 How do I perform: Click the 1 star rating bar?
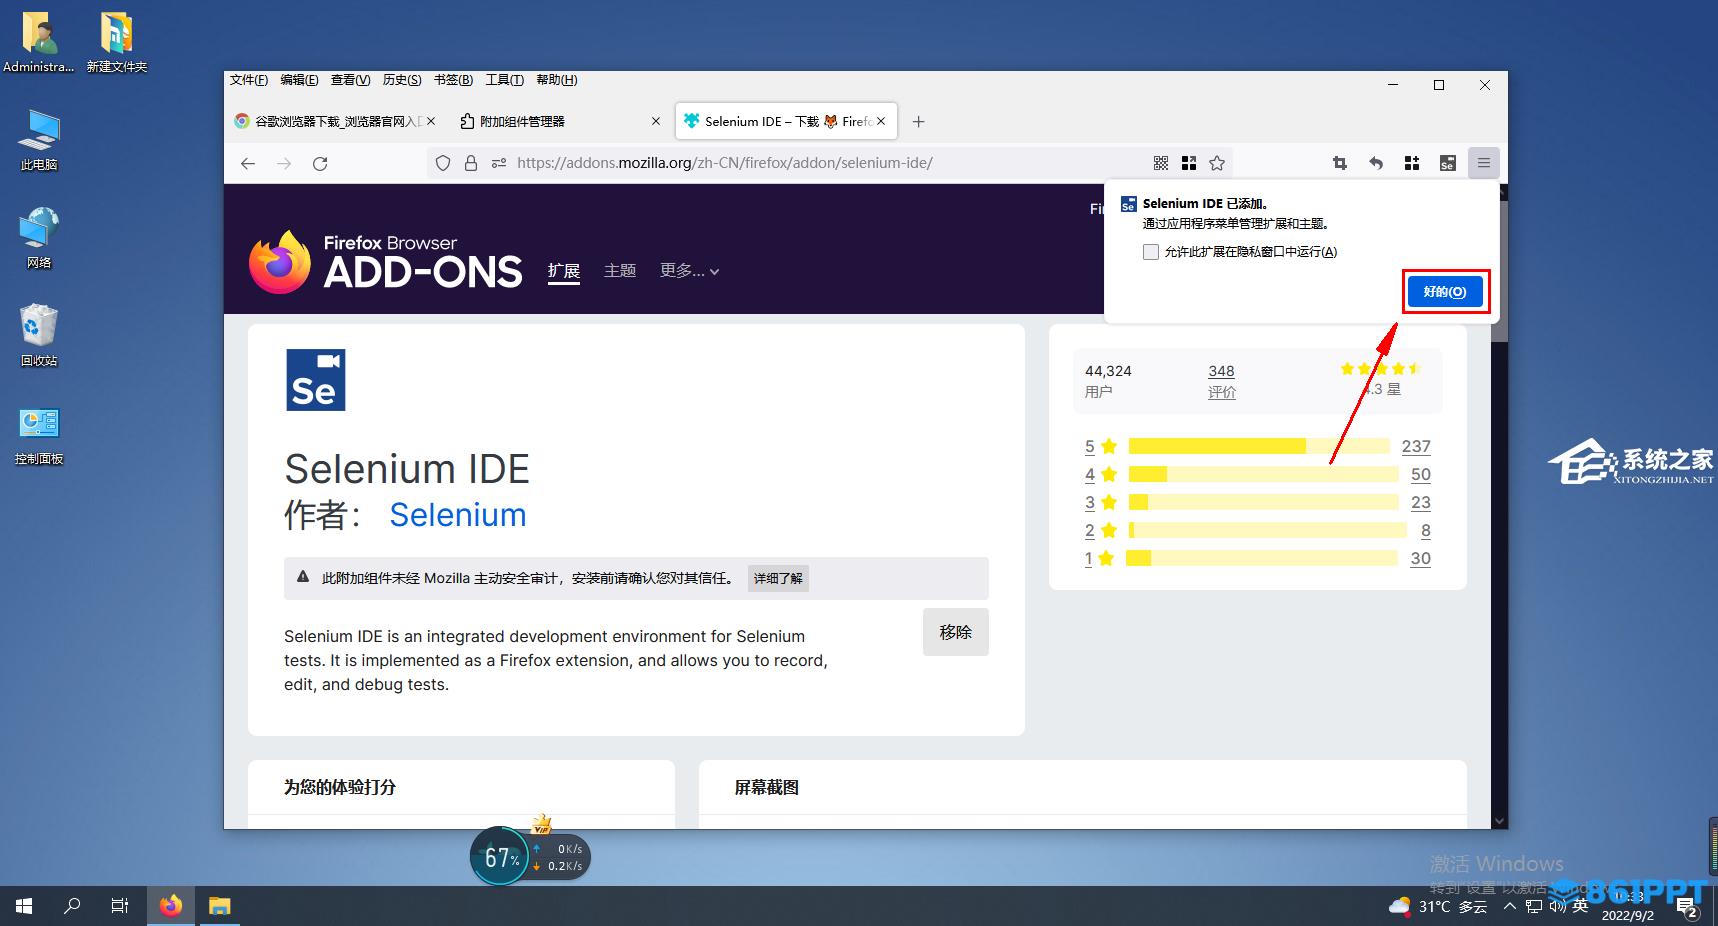pos(1262,558)
